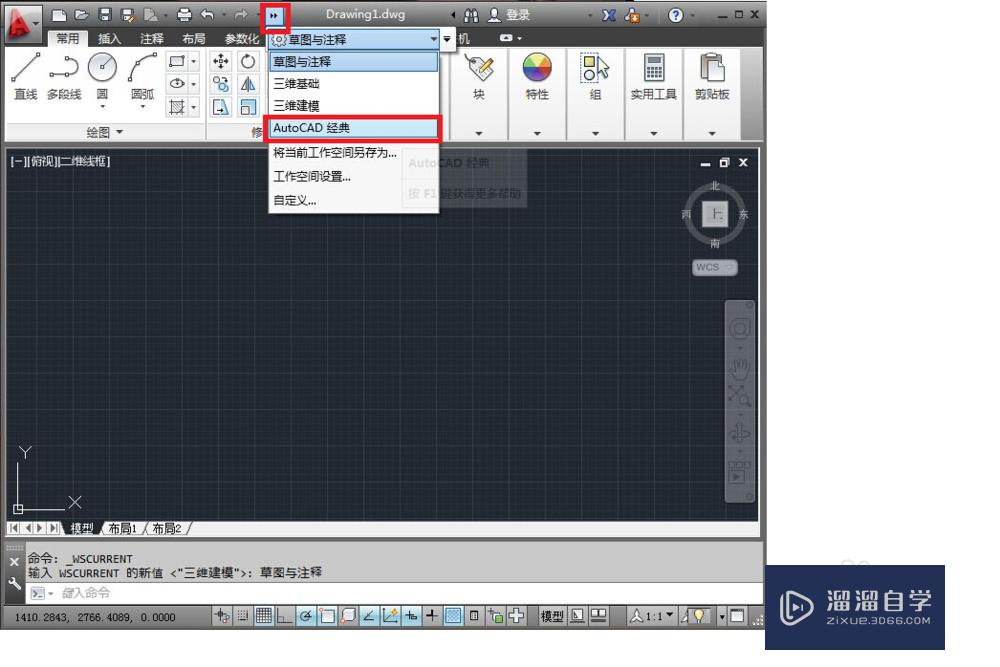The width and height of the screenshot is (1000, 667).
Task: Select the Mirror tool
Action: 248,84
